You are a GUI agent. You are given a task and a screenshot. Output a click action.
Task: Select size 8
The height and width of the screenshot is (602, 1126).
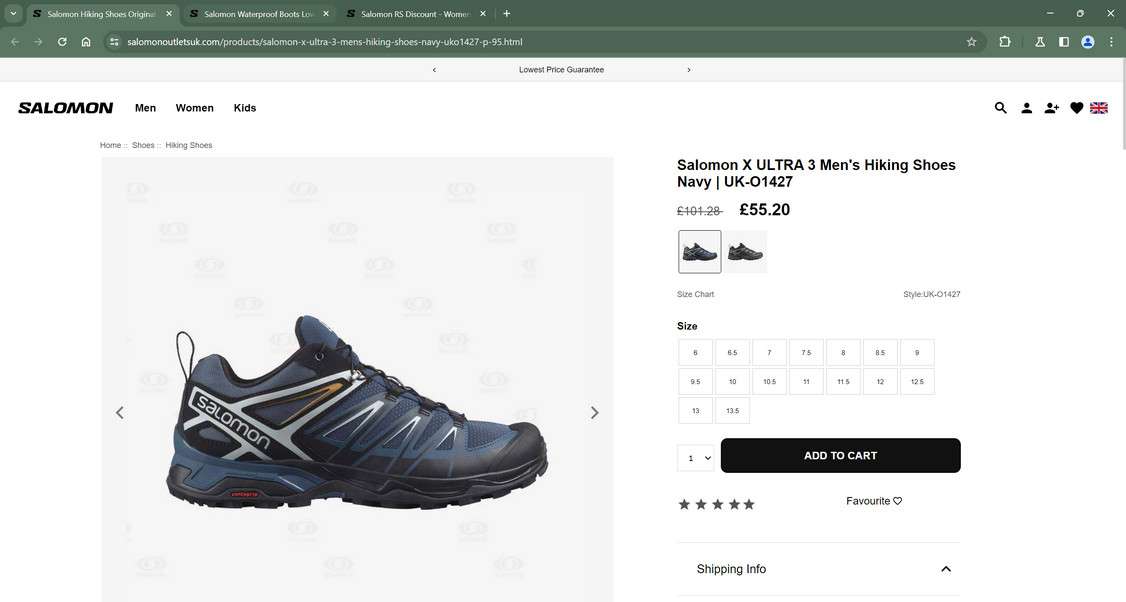tap(843, 353)
